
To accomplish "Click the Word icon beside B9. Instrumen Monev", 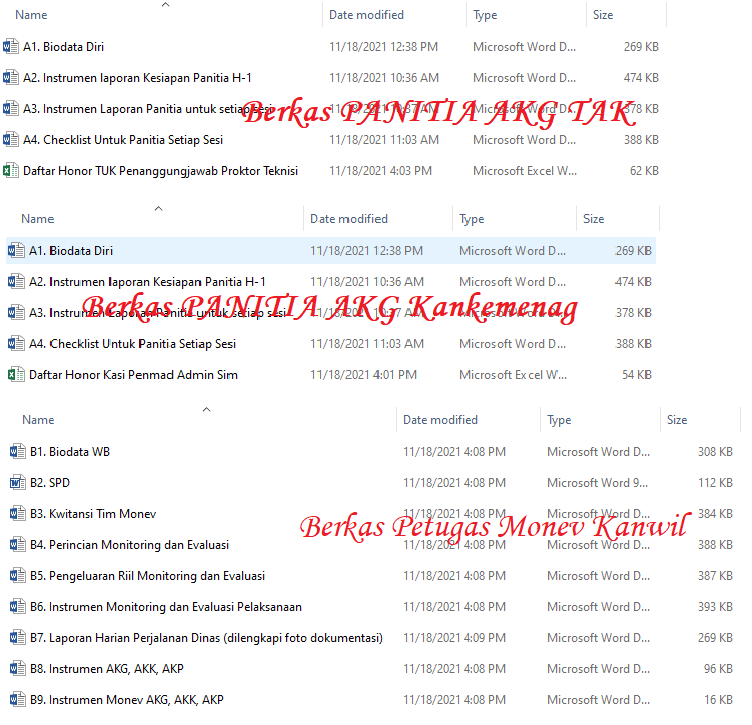I will click(x=18, y=700).
